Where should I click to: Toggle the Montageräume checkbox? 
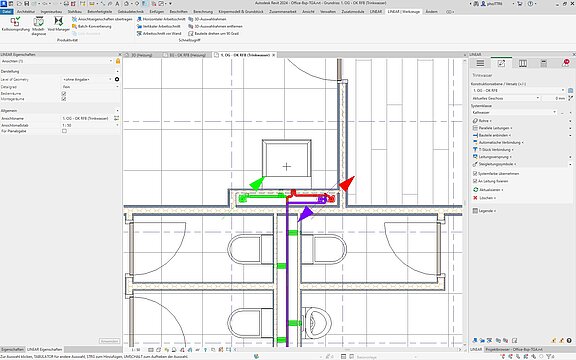[x=64, y=99]
